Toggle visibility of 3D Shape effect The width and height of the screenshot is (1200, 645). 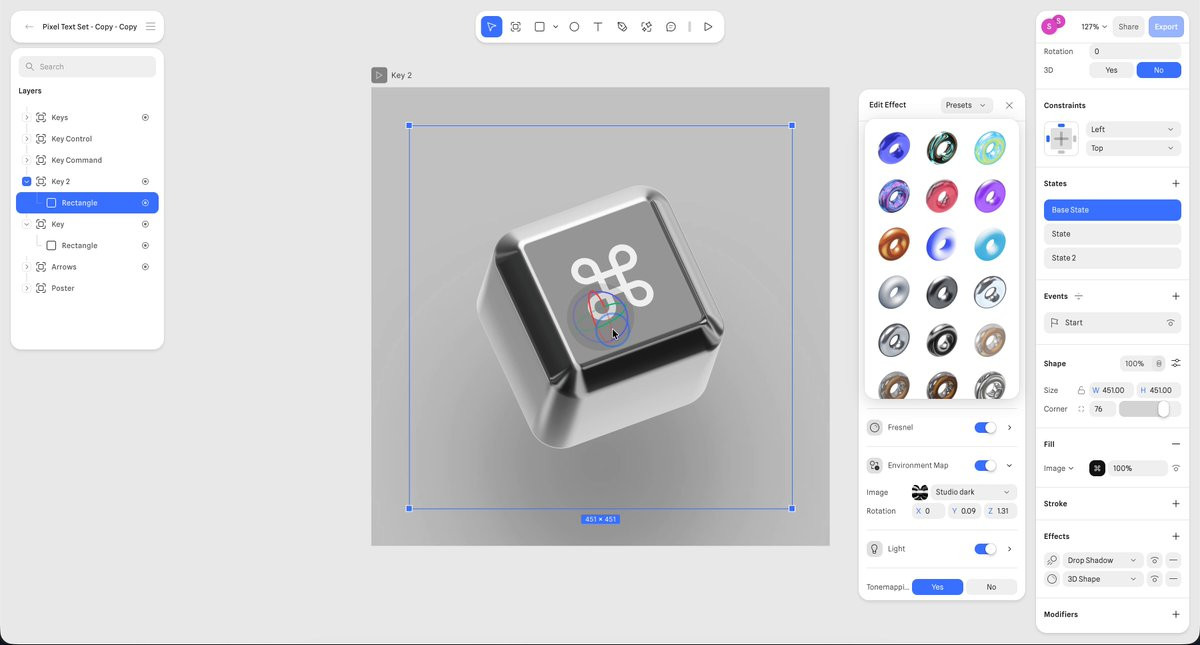click(1154, 579)
